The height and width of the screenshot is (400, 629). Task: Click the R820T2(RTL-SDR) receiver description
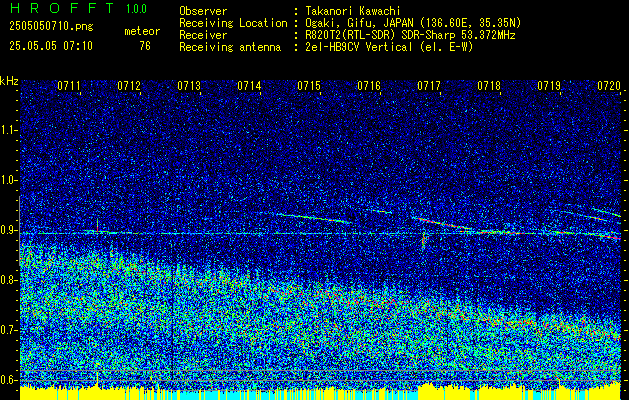(x=410, y=35)
